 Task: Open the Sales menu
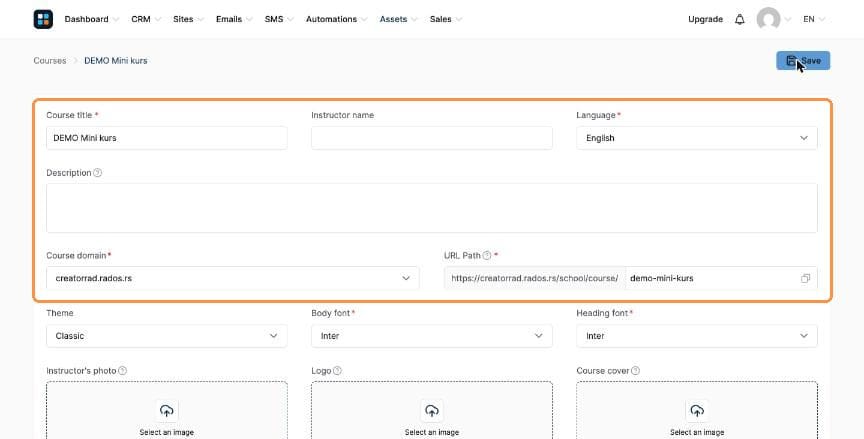click(x=445, y=19)
